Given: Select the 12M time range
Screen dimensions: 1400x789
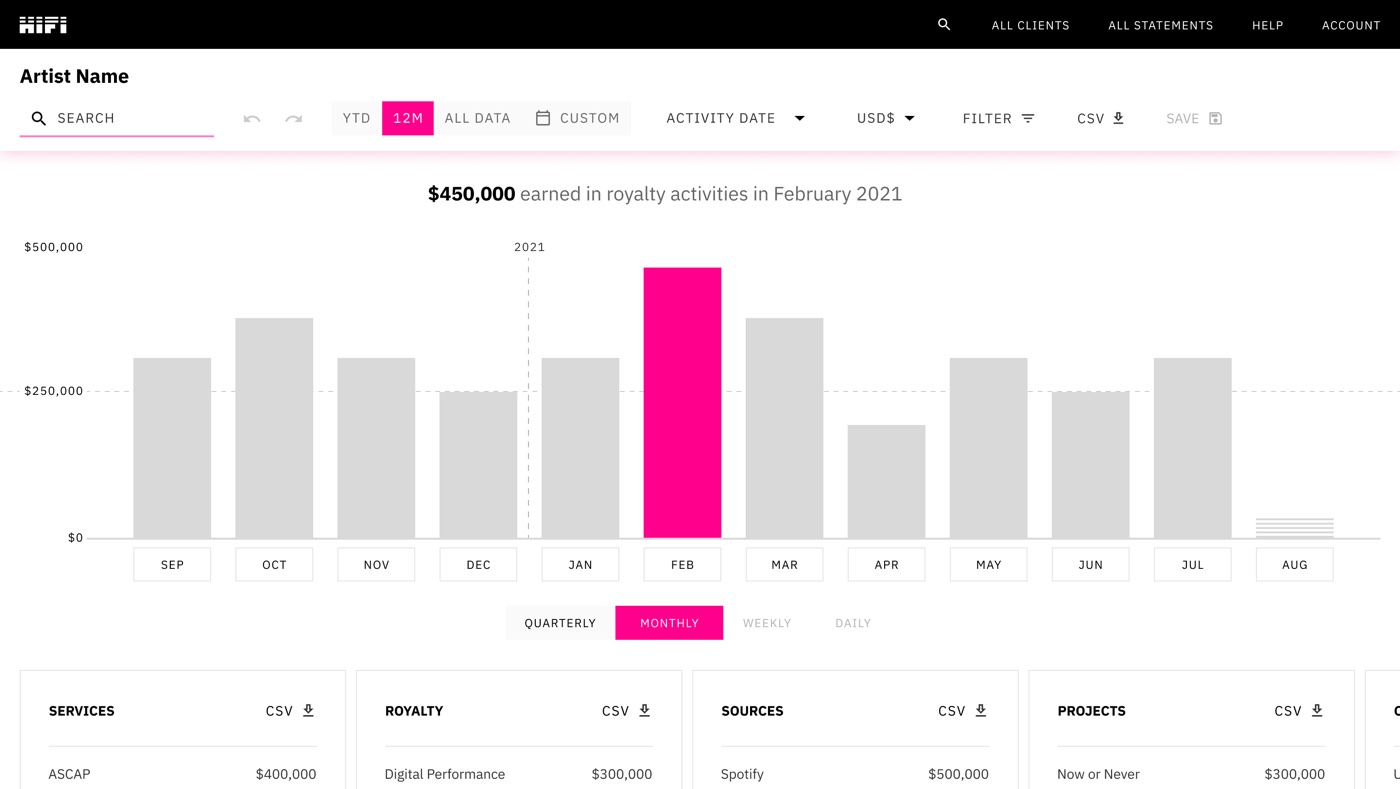Looking at the screenshot, I should pos(408,118).
